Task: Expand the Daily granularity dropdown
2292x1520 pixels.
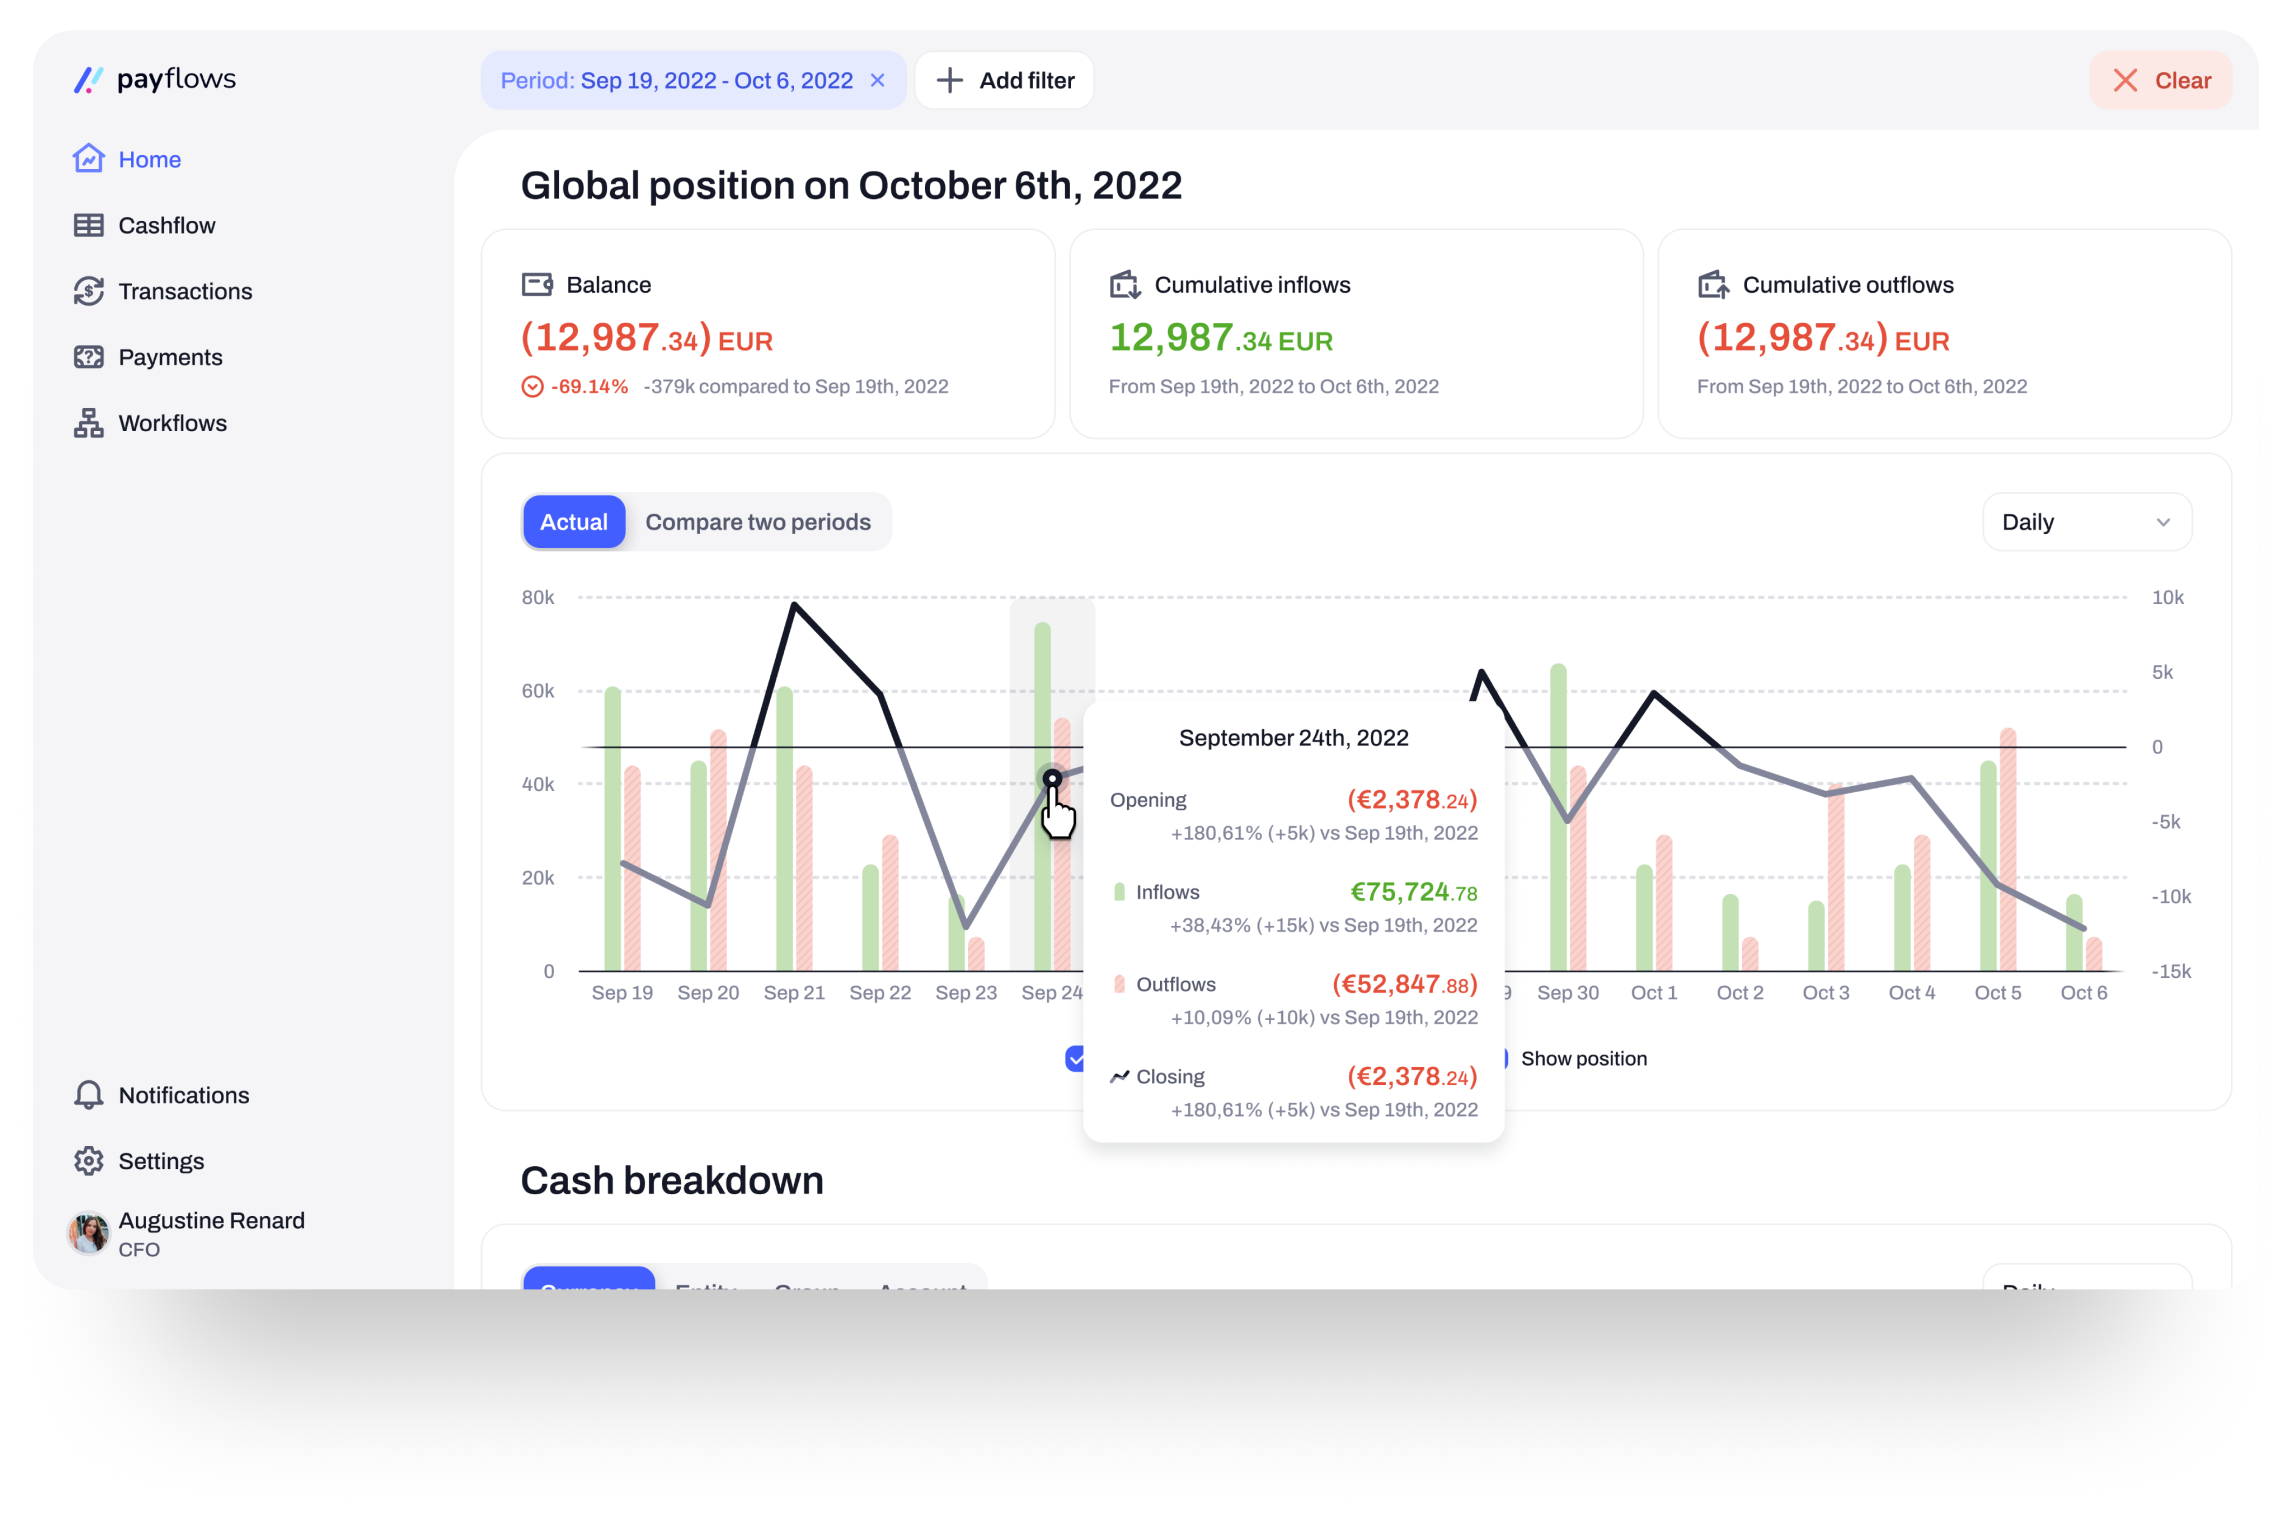Action: (x=2086, y=522)
